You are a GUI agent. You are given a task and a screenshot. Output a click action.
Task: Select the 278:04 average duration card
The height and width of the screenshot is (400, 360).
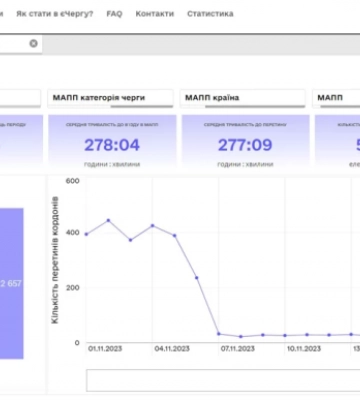[x=112, y=142]
